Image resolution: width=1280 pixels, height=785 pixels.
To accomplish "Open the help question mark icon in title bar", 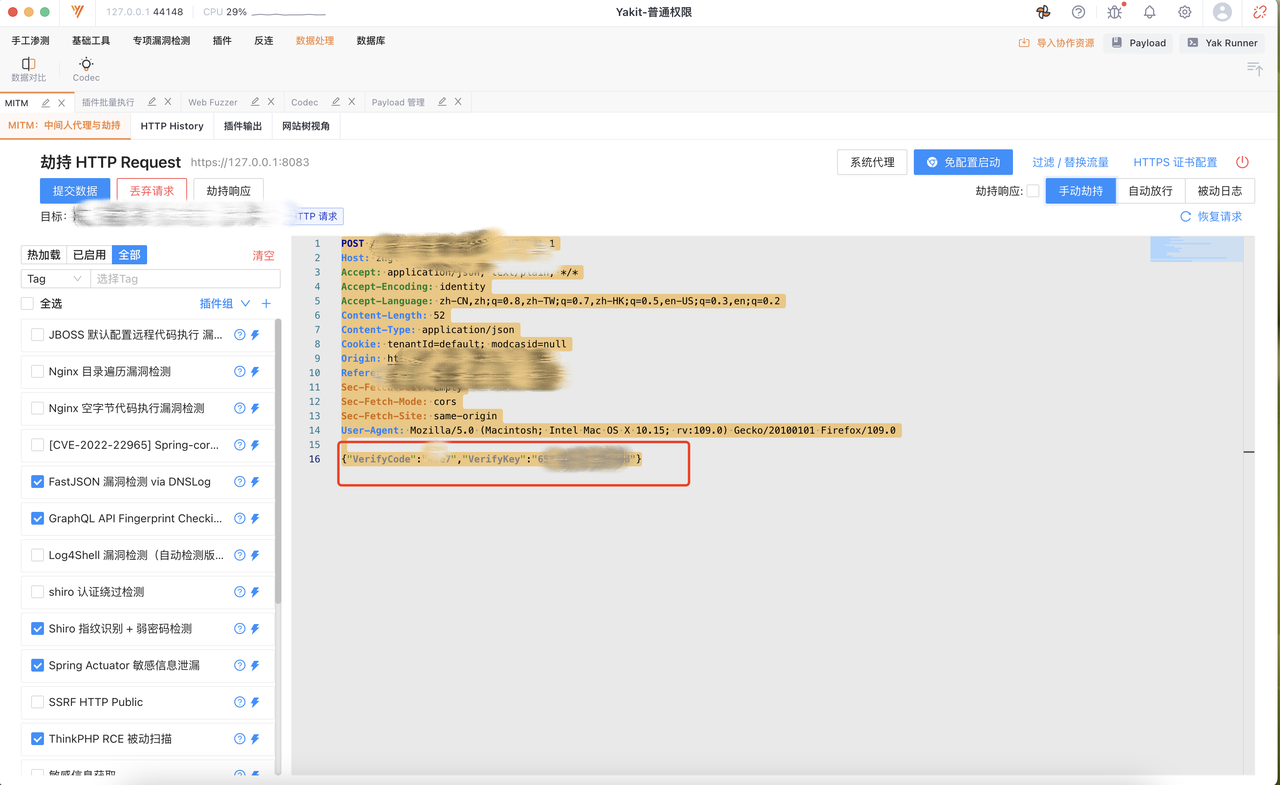I will coord(1078,12).
